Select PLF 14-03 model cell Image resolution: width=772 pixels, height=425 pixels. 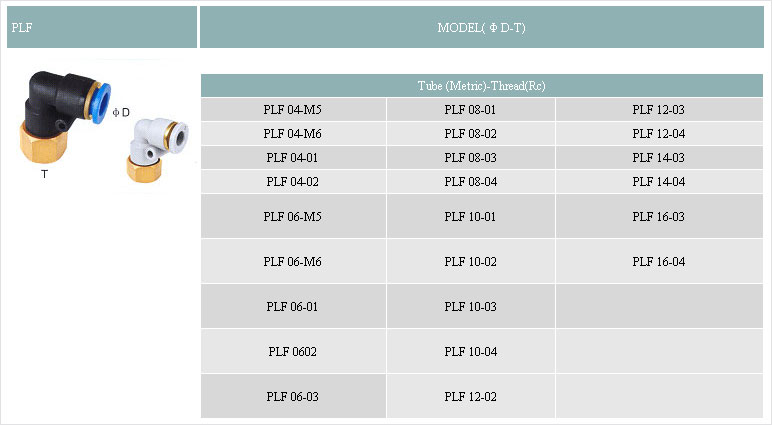659,158
